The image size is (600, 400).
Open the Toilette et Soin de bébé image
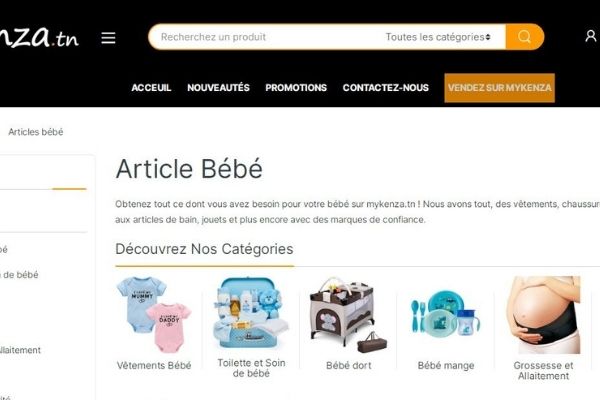251,313
